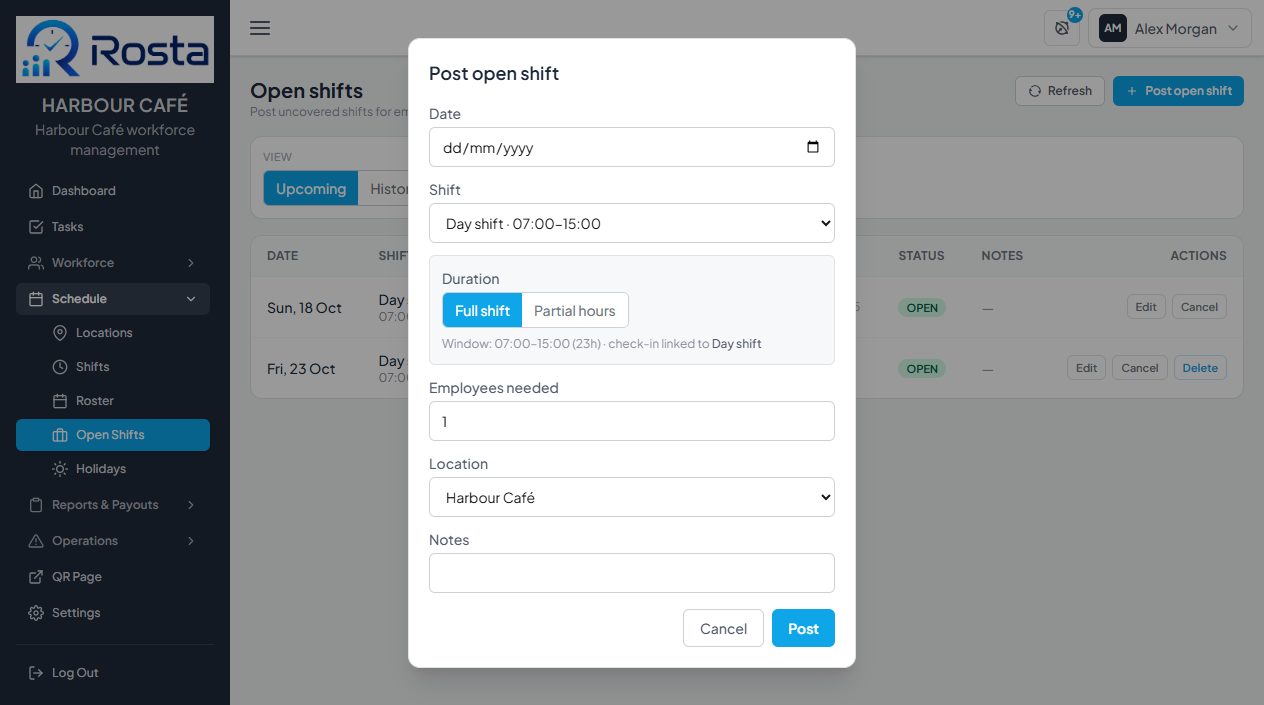Expand the Alex Morgan account menu

1170,28
